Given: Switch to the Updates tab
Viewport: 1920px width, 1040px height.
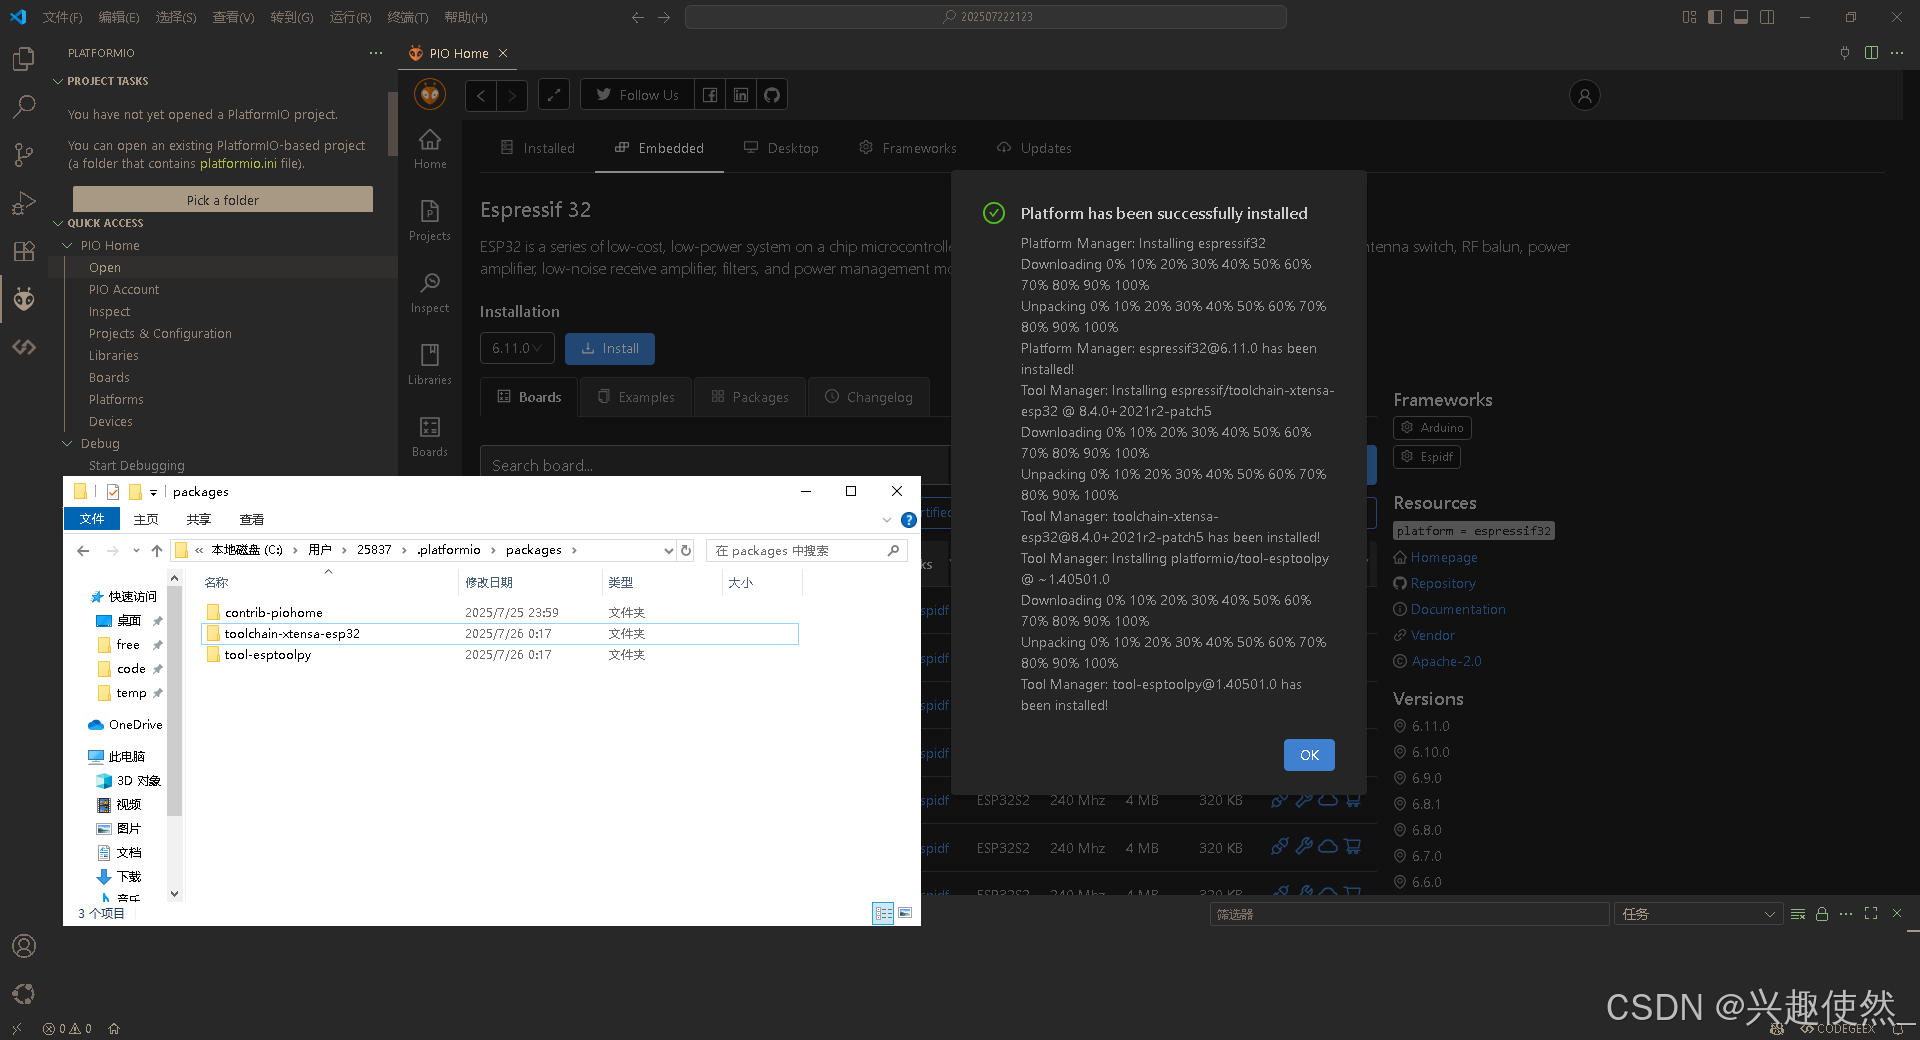Looking at the screenshot, I should pos(1034,148).
